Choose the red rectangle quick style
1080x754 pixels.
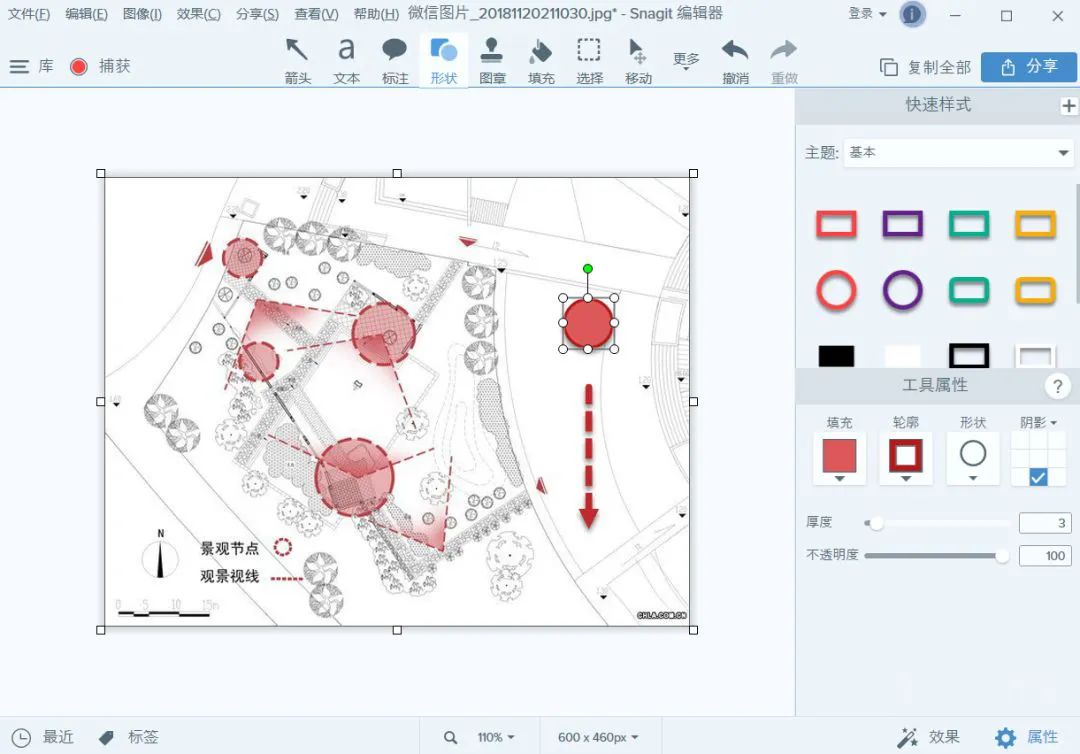click(x=836, y=224)
